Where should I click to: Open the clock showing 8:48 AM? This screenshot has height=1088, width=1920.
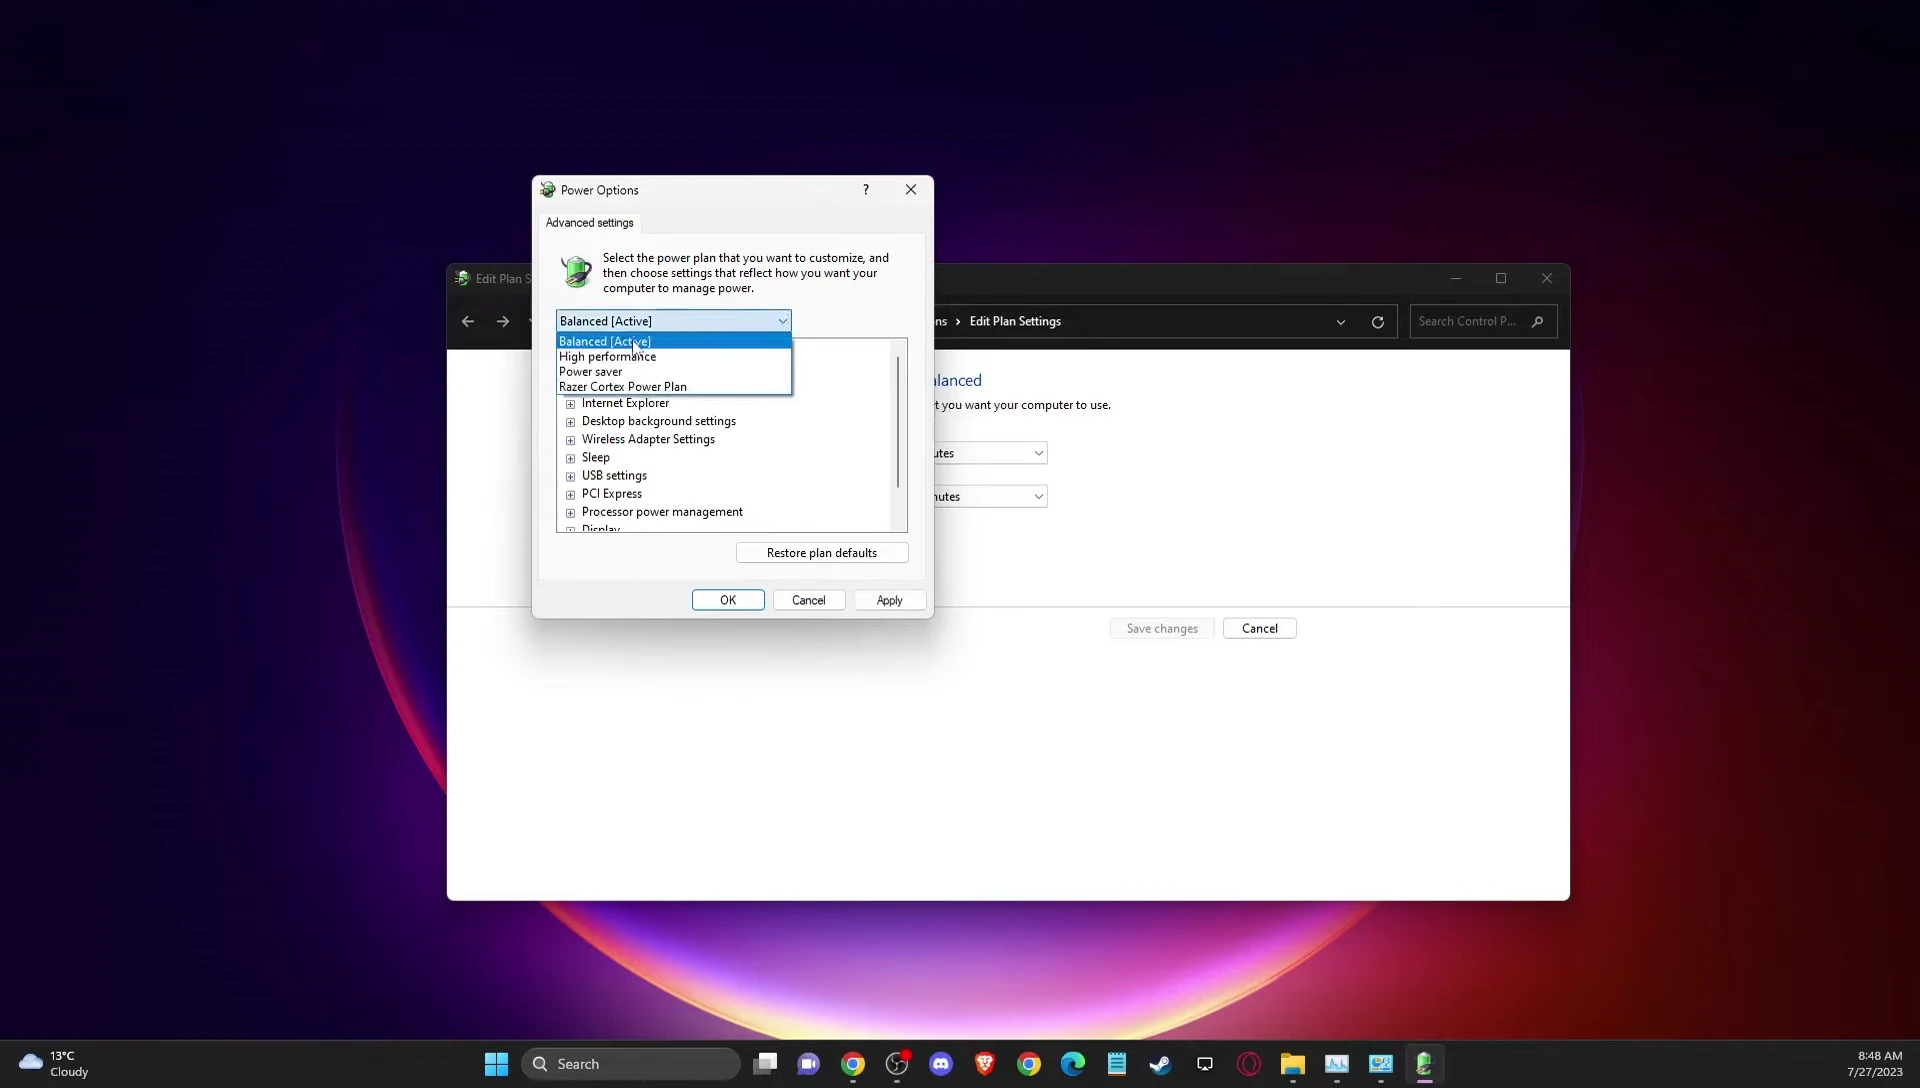pos(1874,1064)
